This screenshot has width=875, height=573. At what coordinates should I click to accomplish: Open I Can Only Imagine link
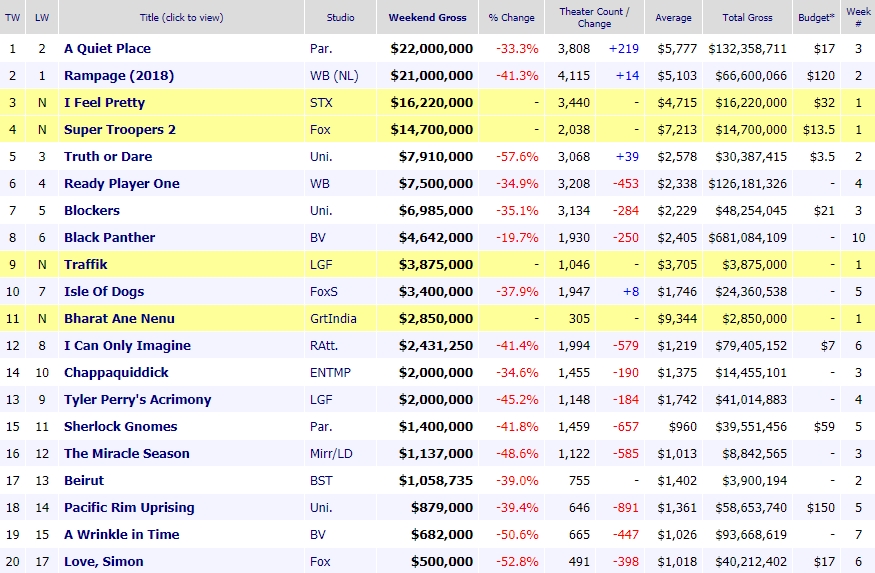(x=127, y=345)
